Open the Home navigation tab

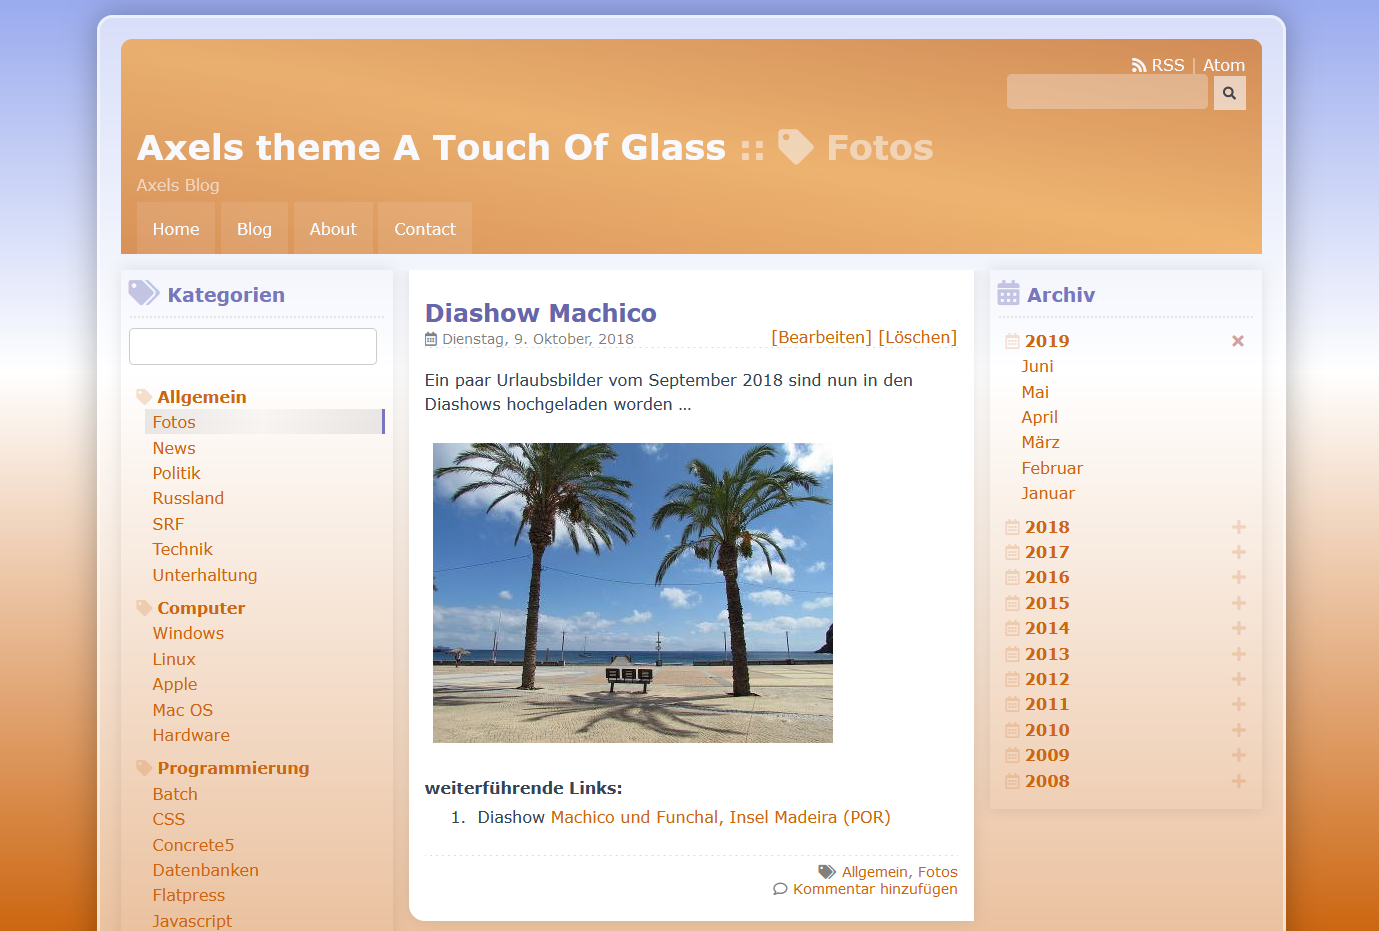point(176,229)
